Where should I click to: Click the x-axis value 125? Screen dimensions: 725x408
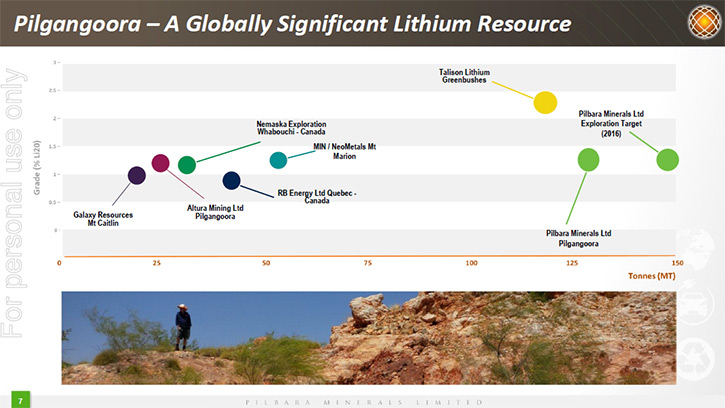(572, 263)
